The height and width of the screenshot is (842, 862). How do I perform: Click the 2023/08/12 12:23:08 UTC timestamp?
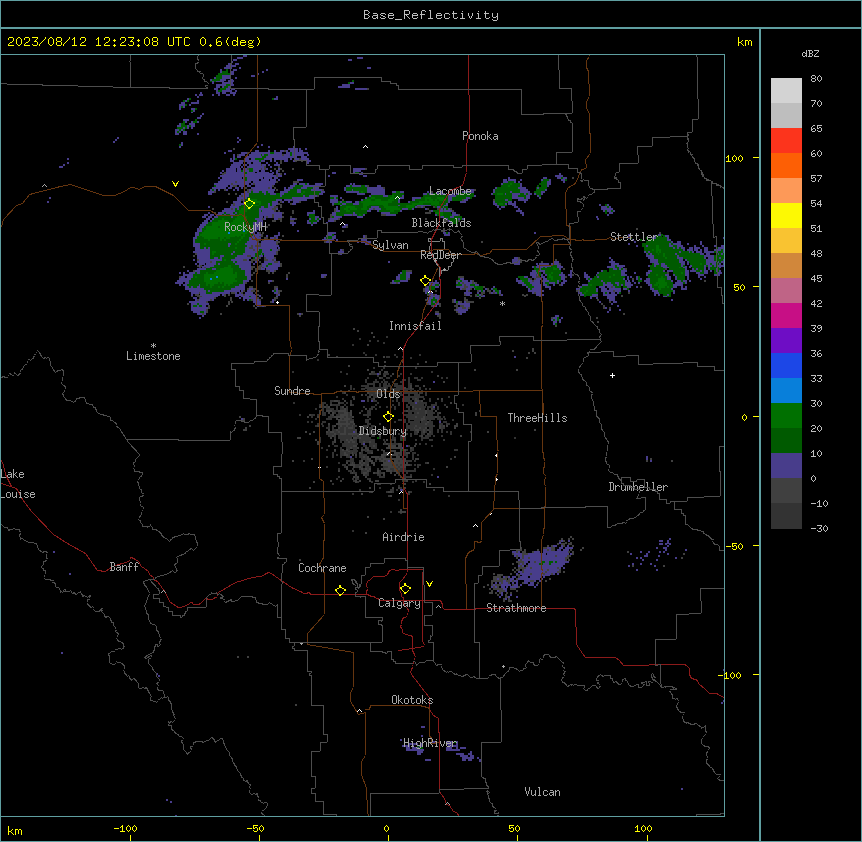pos(99,42)
